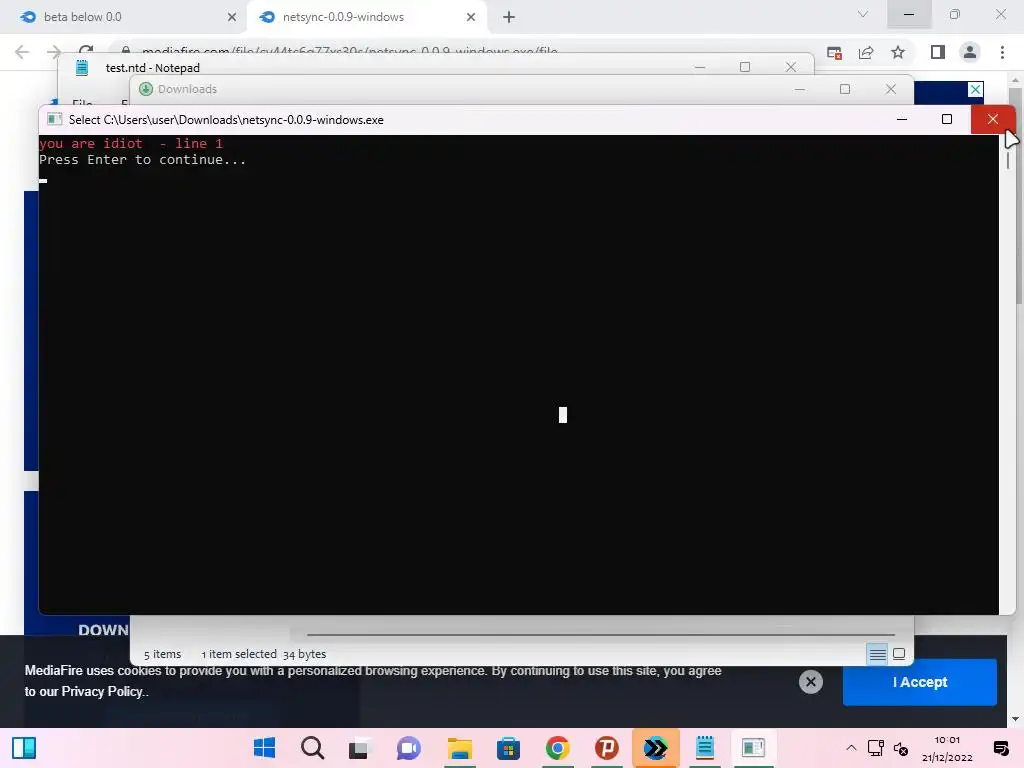Click the blocked pop-up icon in address bar
The image size is (1024, 768).
tap(834, 52)
